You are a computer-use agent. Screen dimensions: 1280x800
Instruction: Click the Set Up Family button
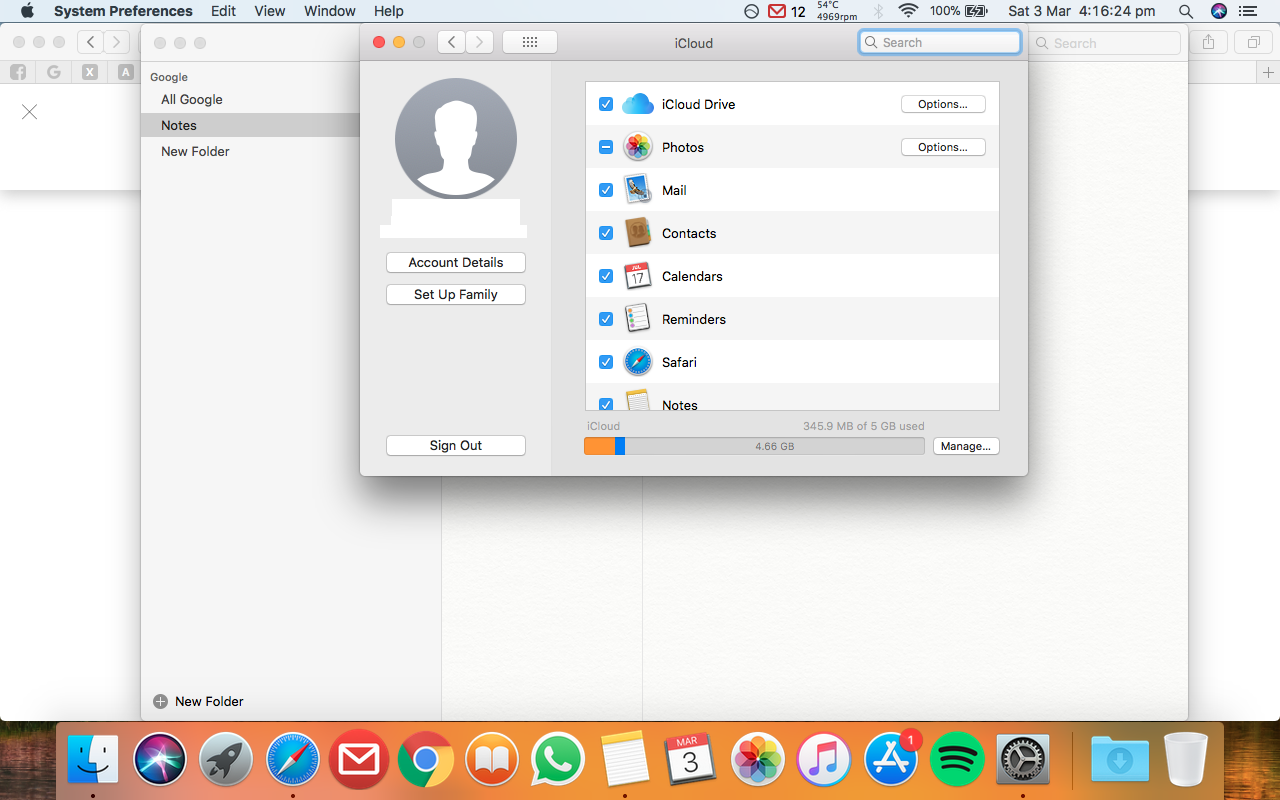tap(456, 295)
